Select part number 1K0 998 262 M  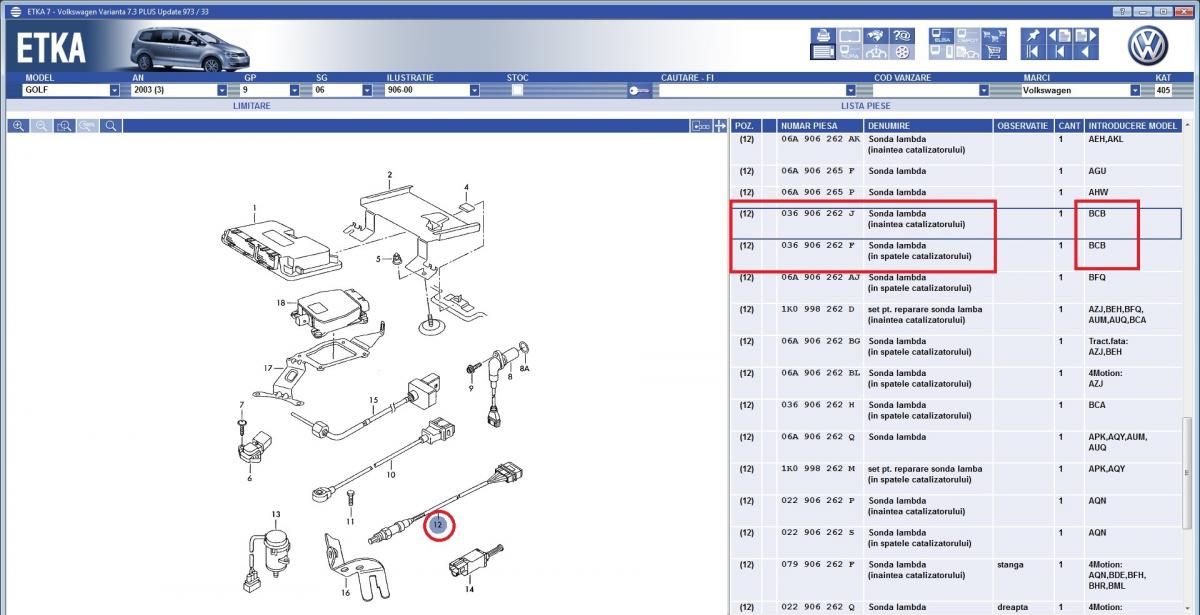819,470
